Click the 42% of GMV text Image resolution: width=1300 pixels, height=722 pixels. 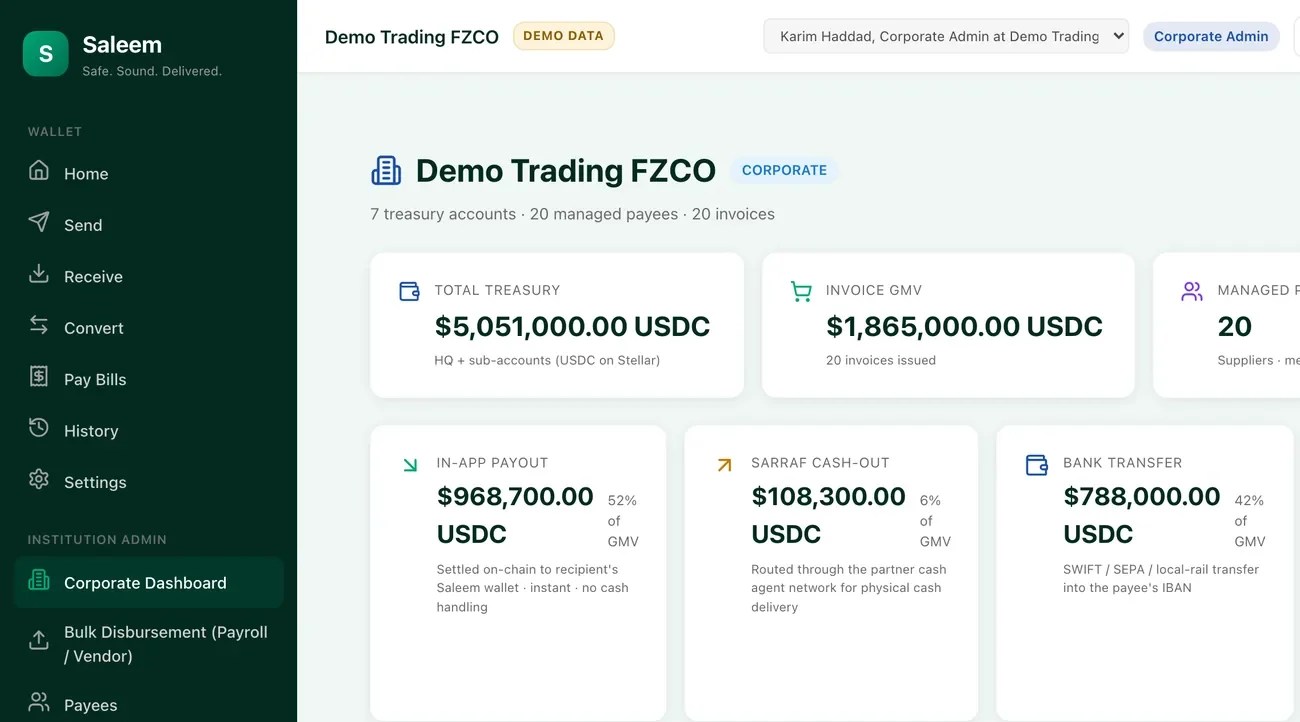[1249, 521]
